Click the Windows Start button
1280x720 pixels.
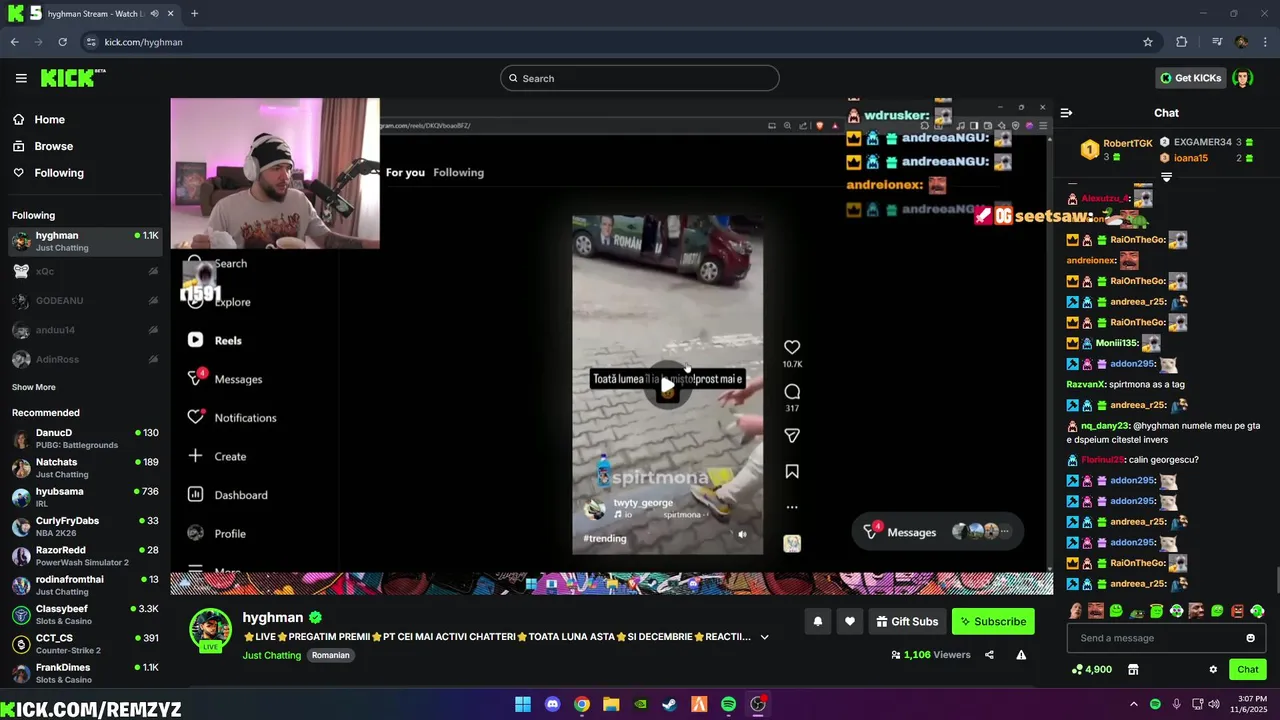point(523,704)
